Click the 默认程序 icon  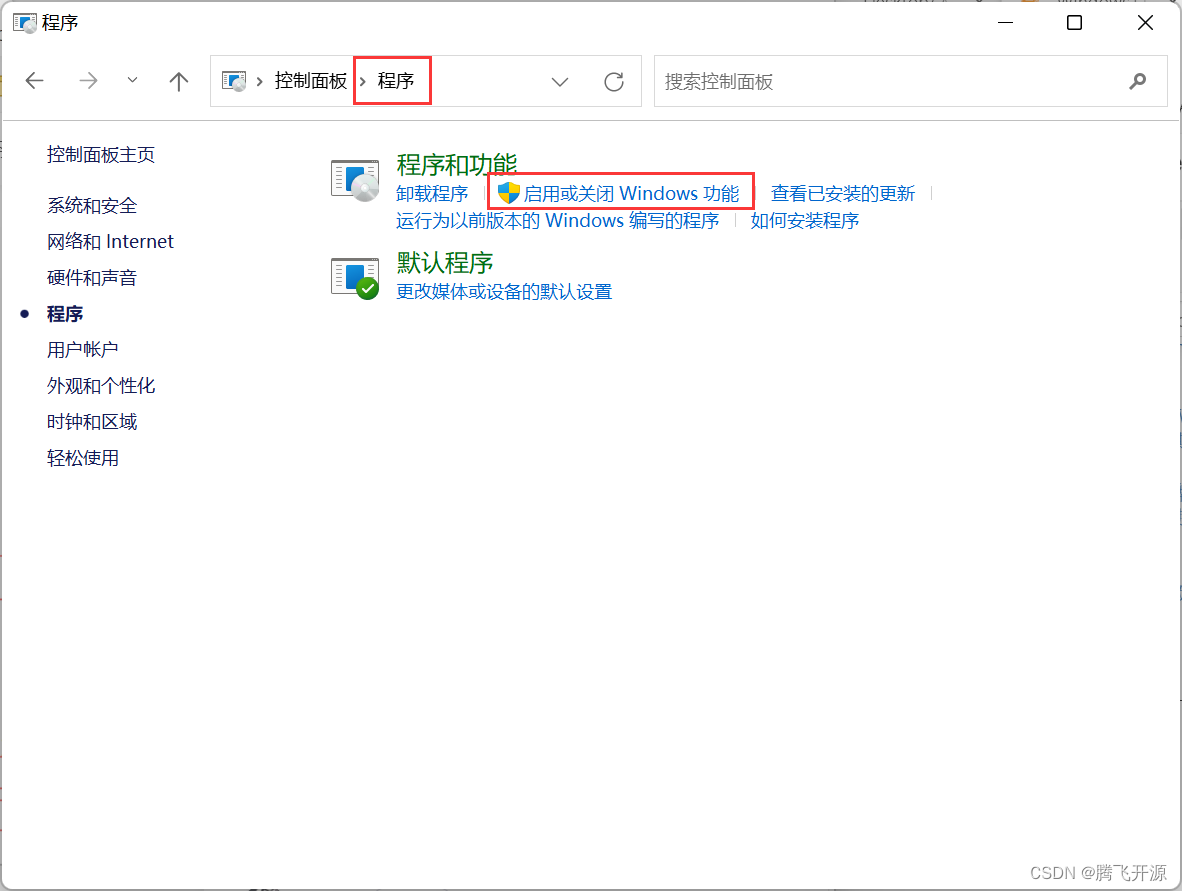tap(355, 278)
